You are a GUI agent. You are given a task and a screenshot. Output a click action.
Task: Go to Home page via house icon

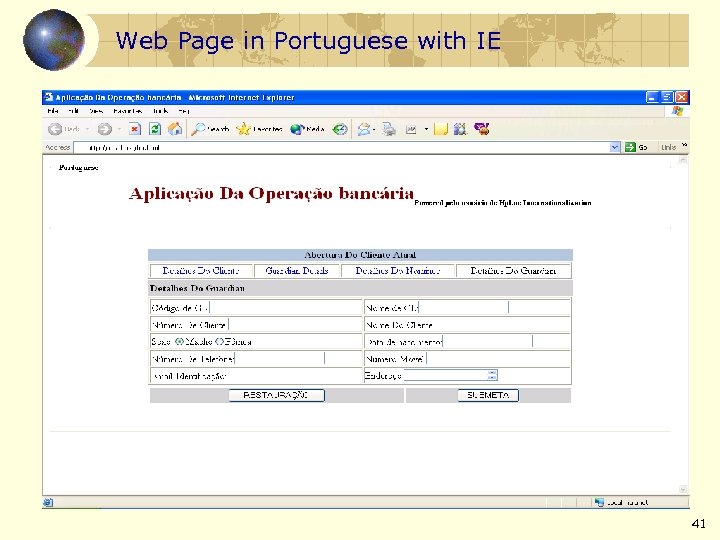pyautogui.click(x=175, y=129)
